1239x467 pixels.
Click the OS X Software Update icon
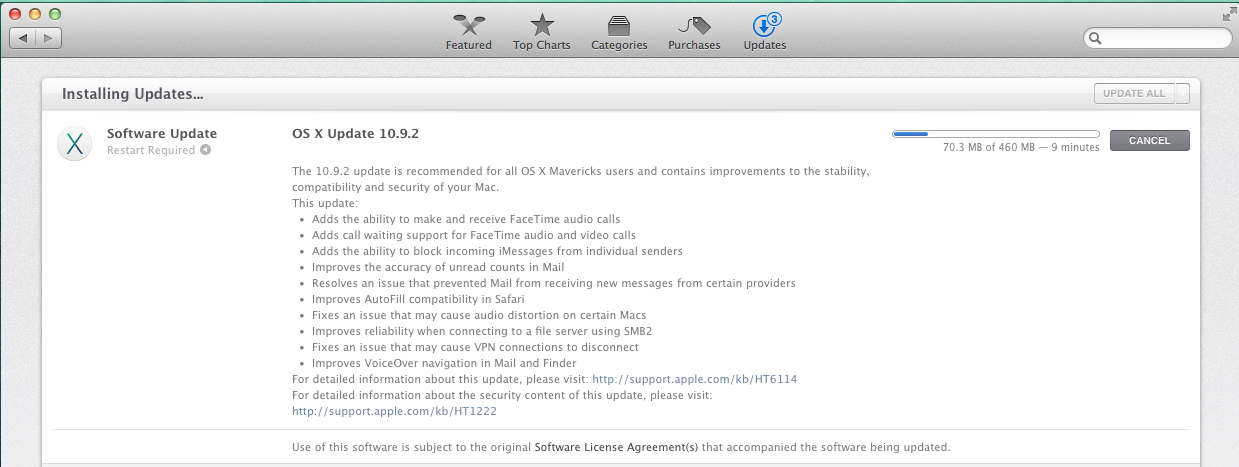point(74,144)
